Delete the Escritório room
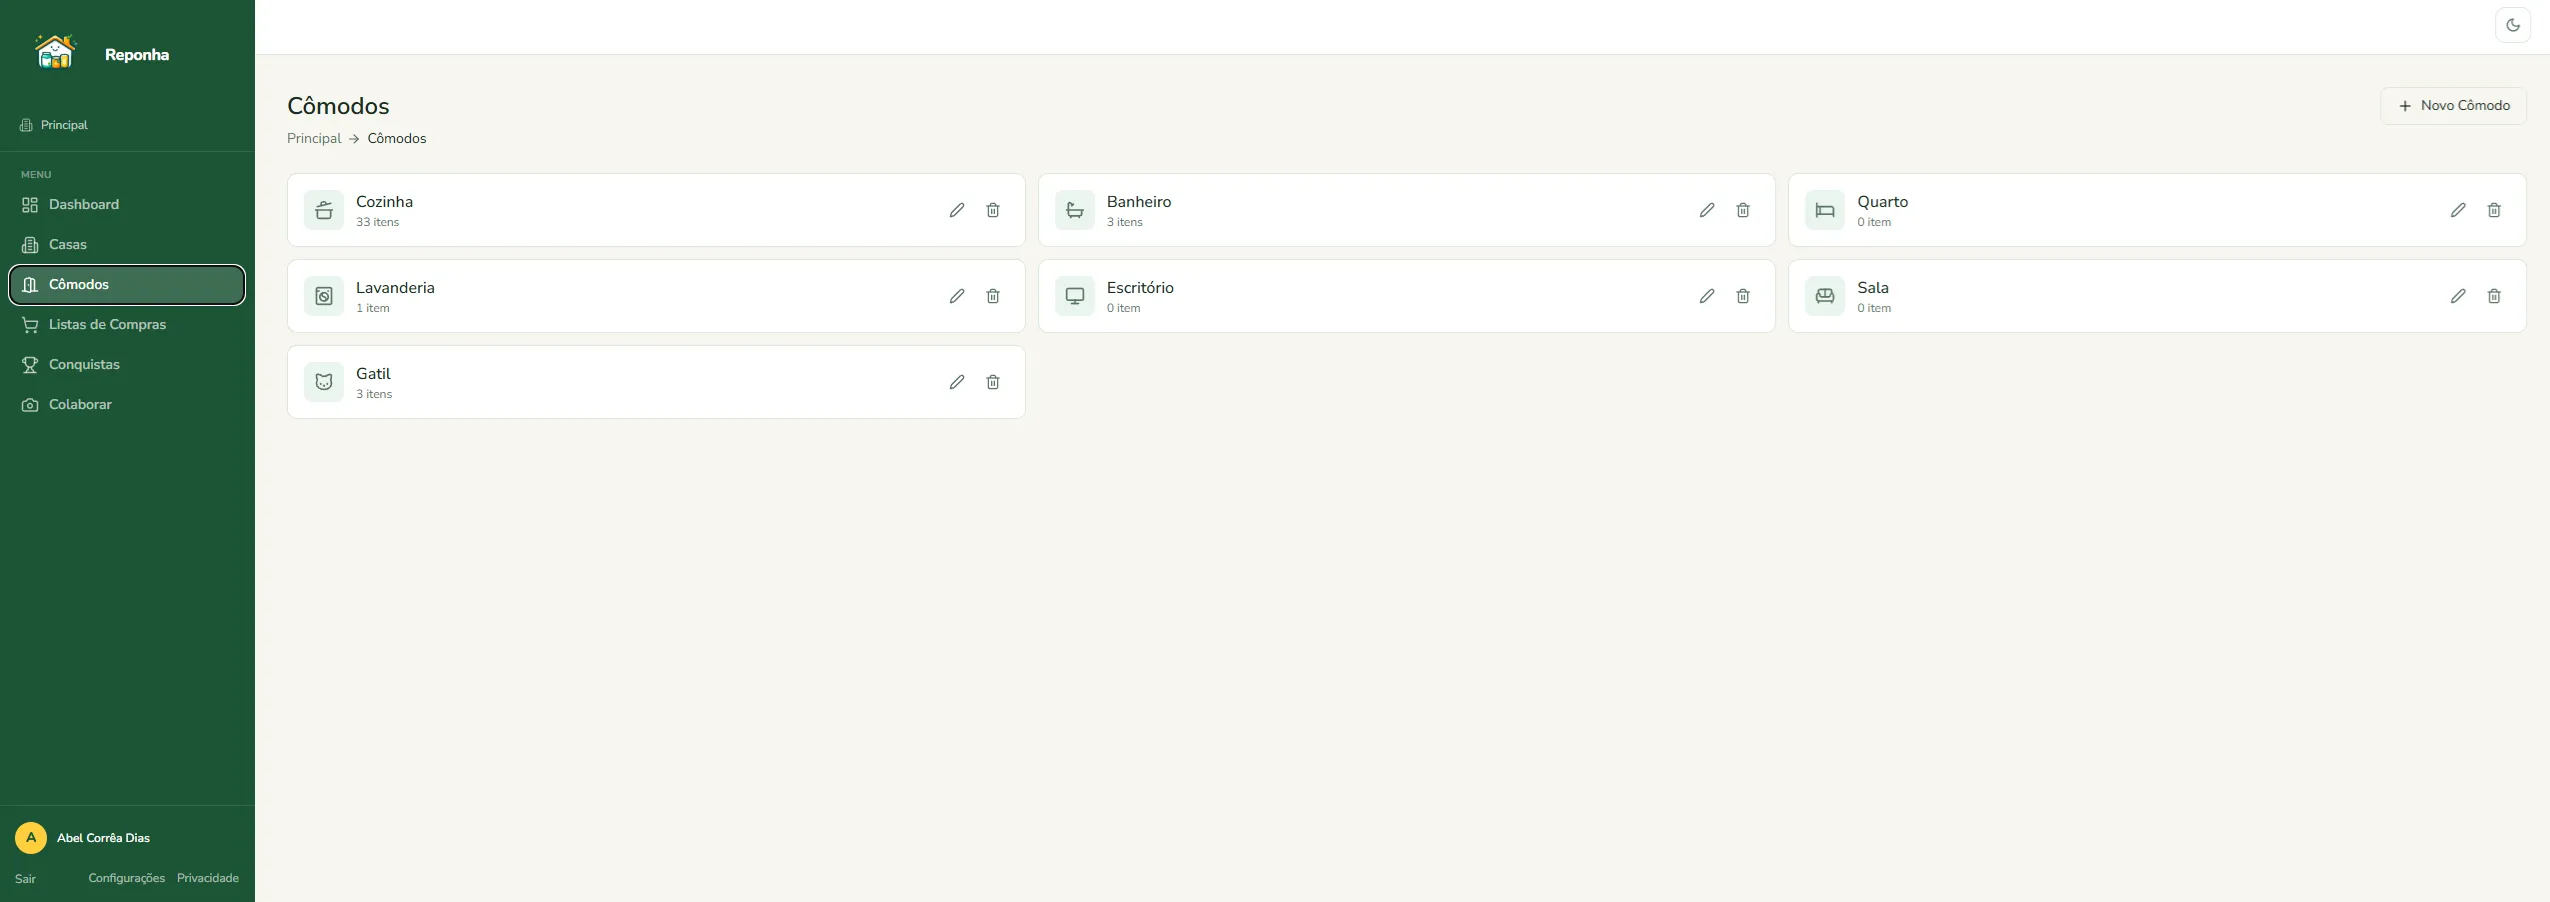 (x=1743, y=296)
